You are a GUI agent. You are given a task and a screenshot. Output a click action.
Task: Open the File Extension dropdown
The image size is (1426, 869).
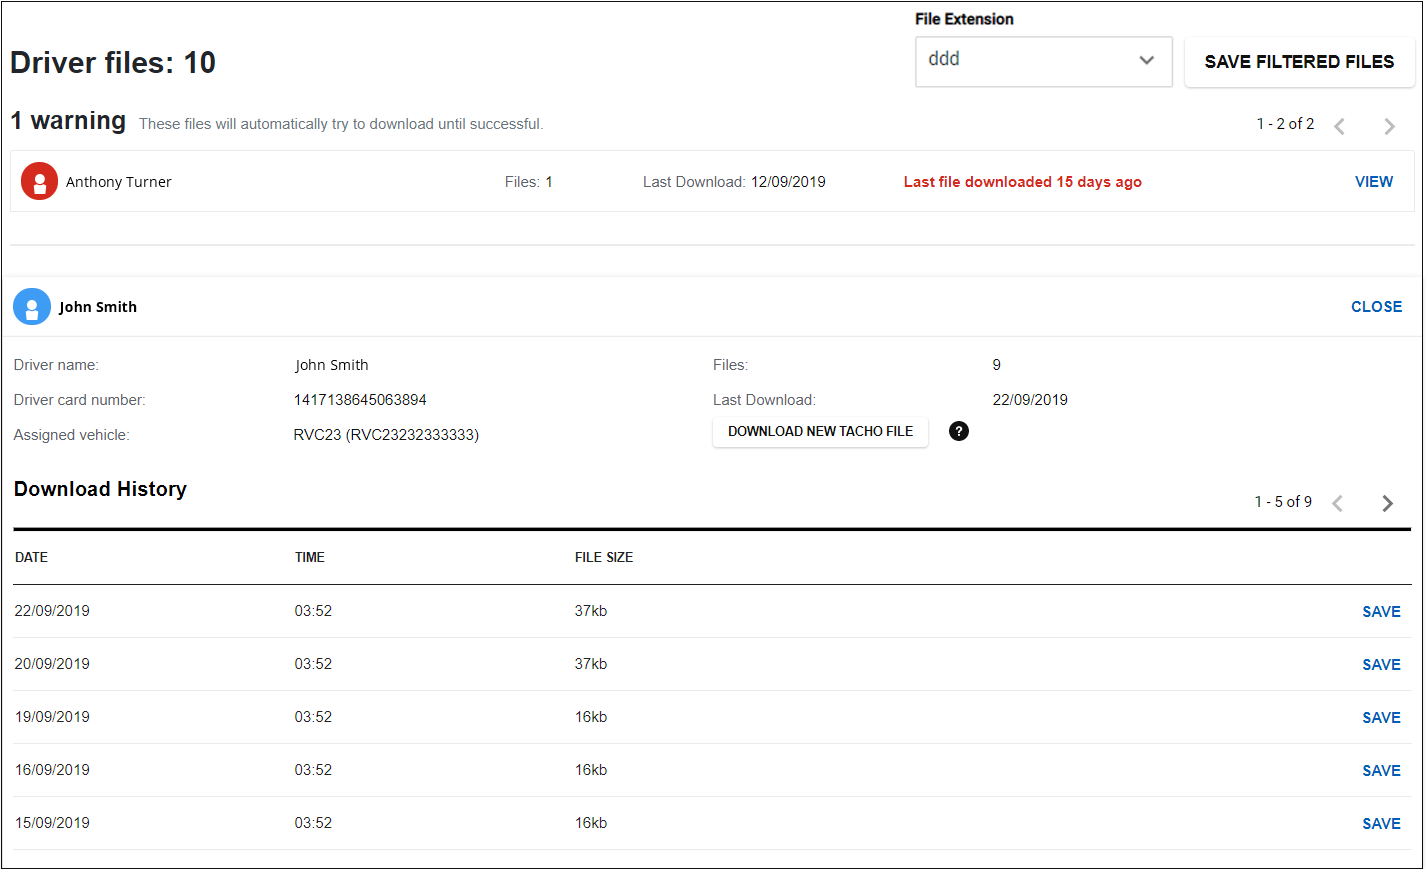[x=1043, y=61]
